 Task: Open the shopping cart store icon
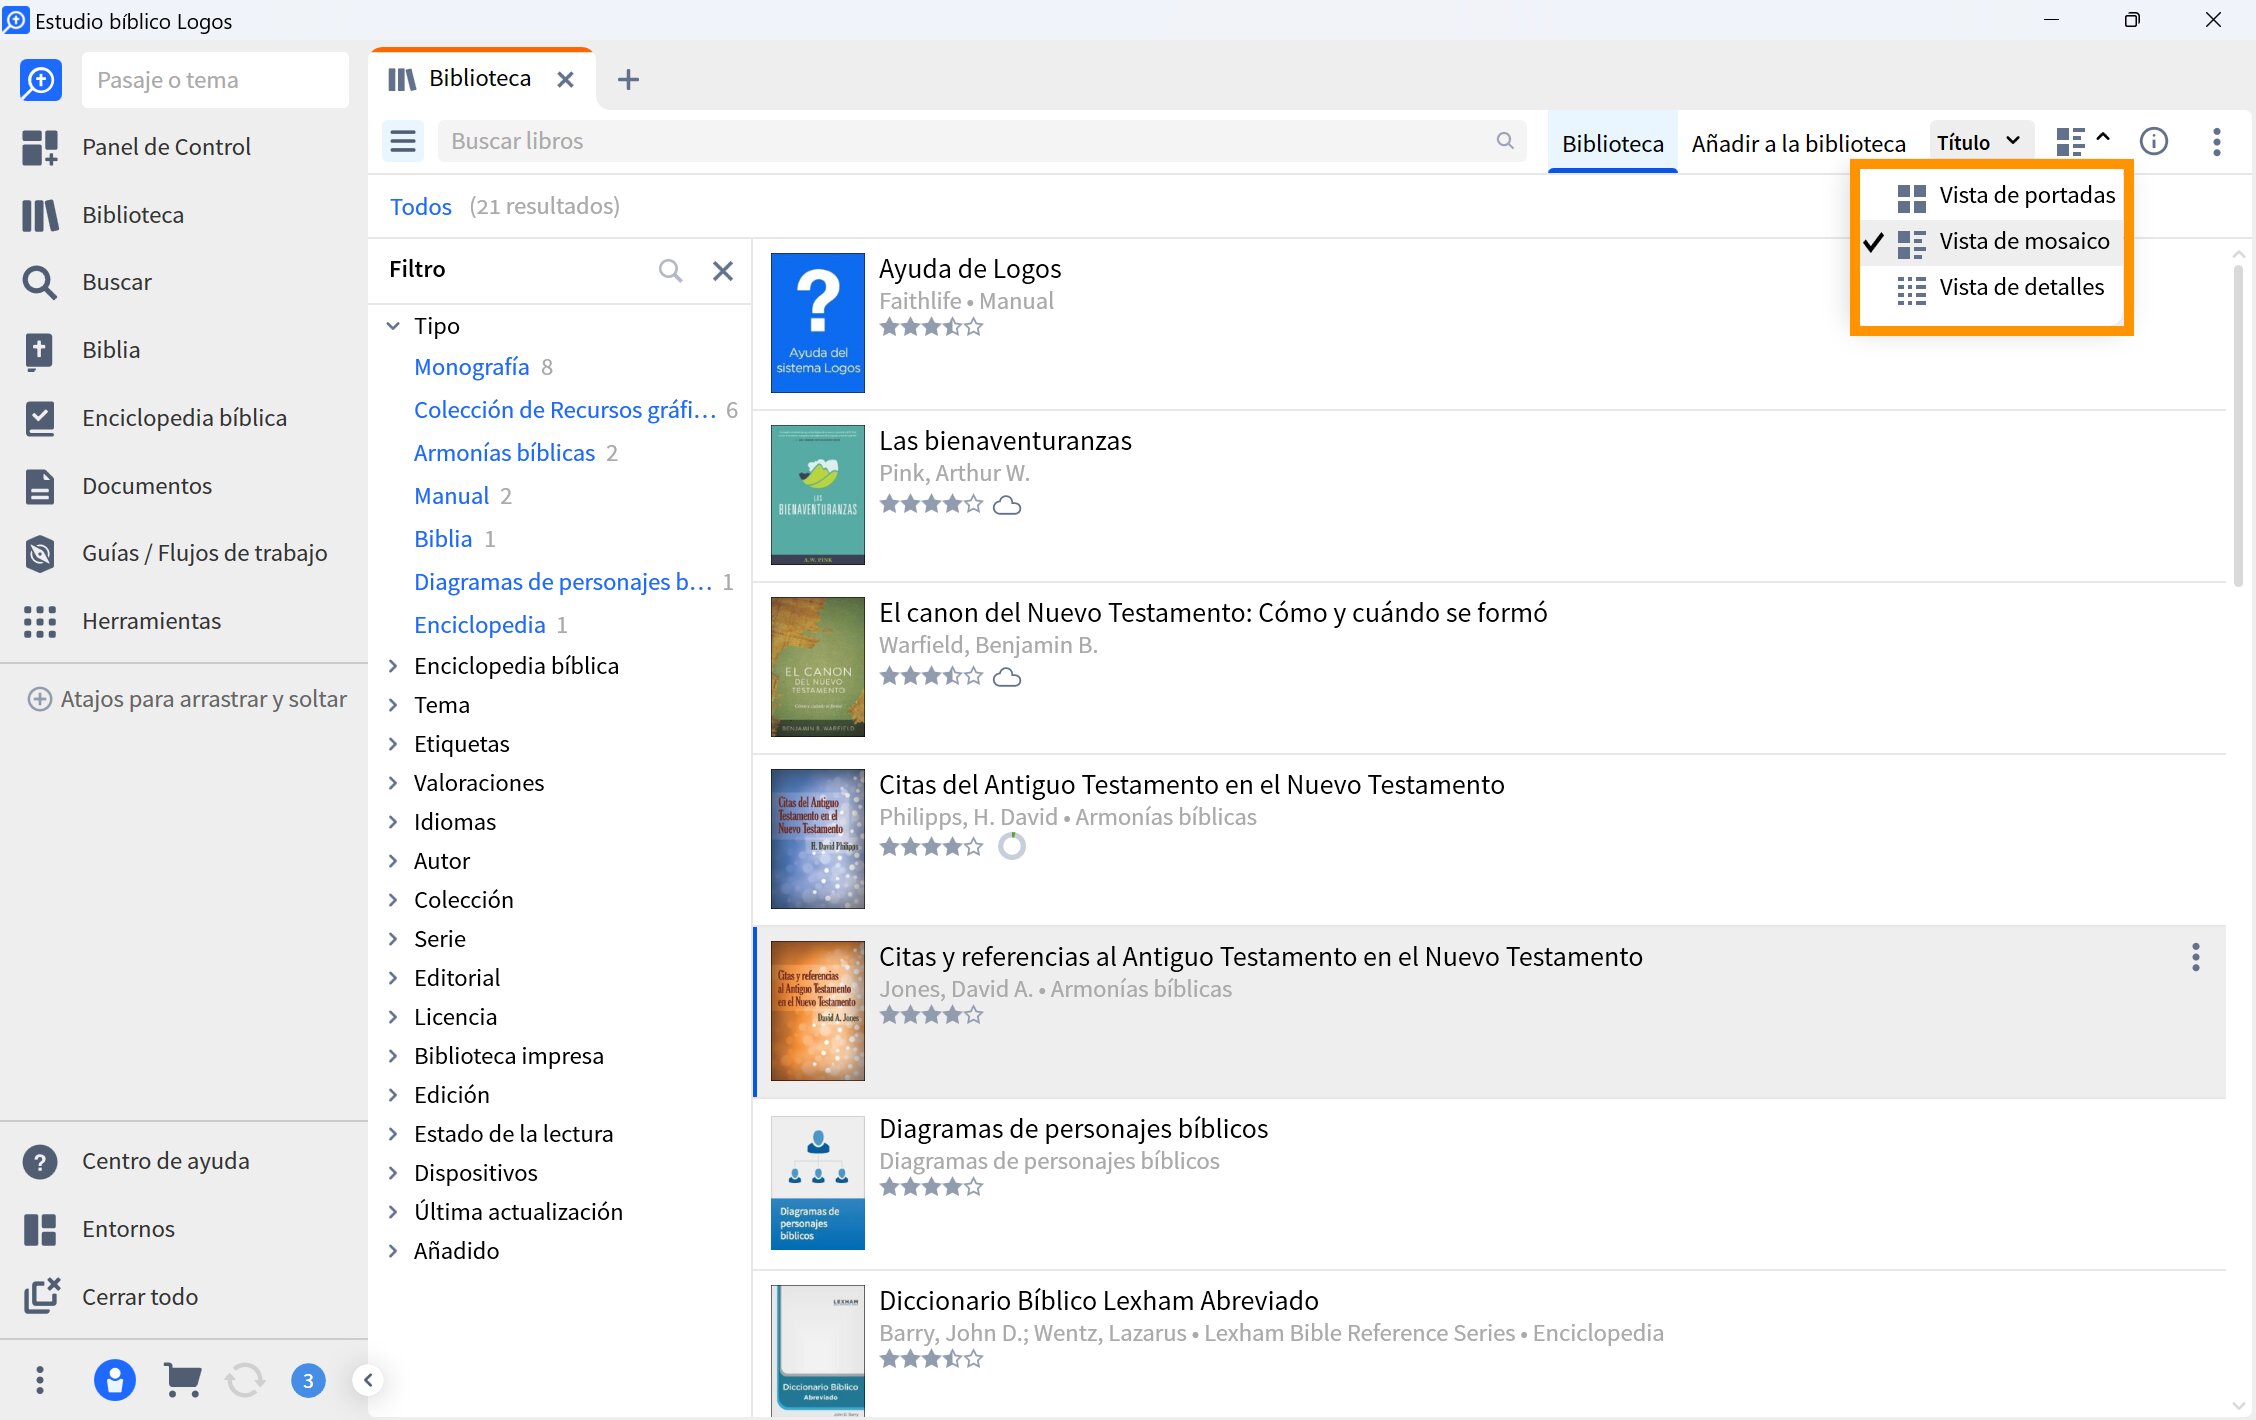point(182,1381)
